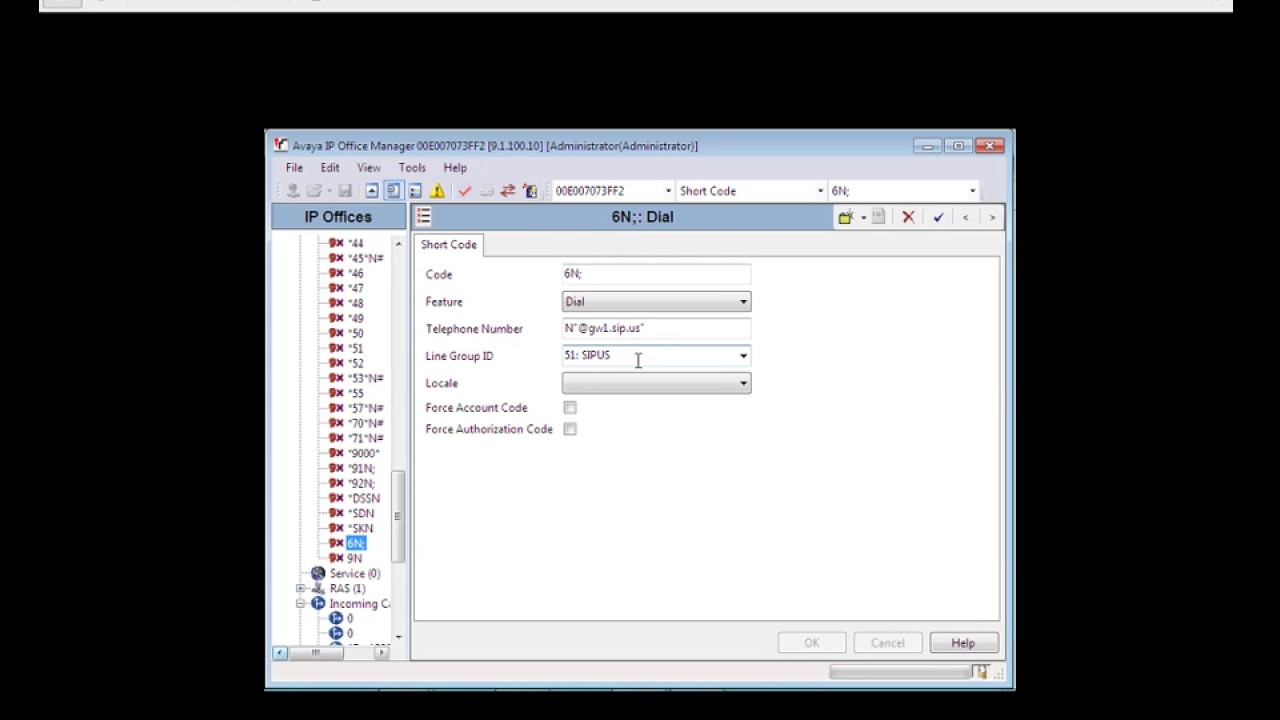Collapse the Incoming Call Route tree node
Image resolution: width=1280 pixels, height=720 pixels.
click(x=301, y=603)
